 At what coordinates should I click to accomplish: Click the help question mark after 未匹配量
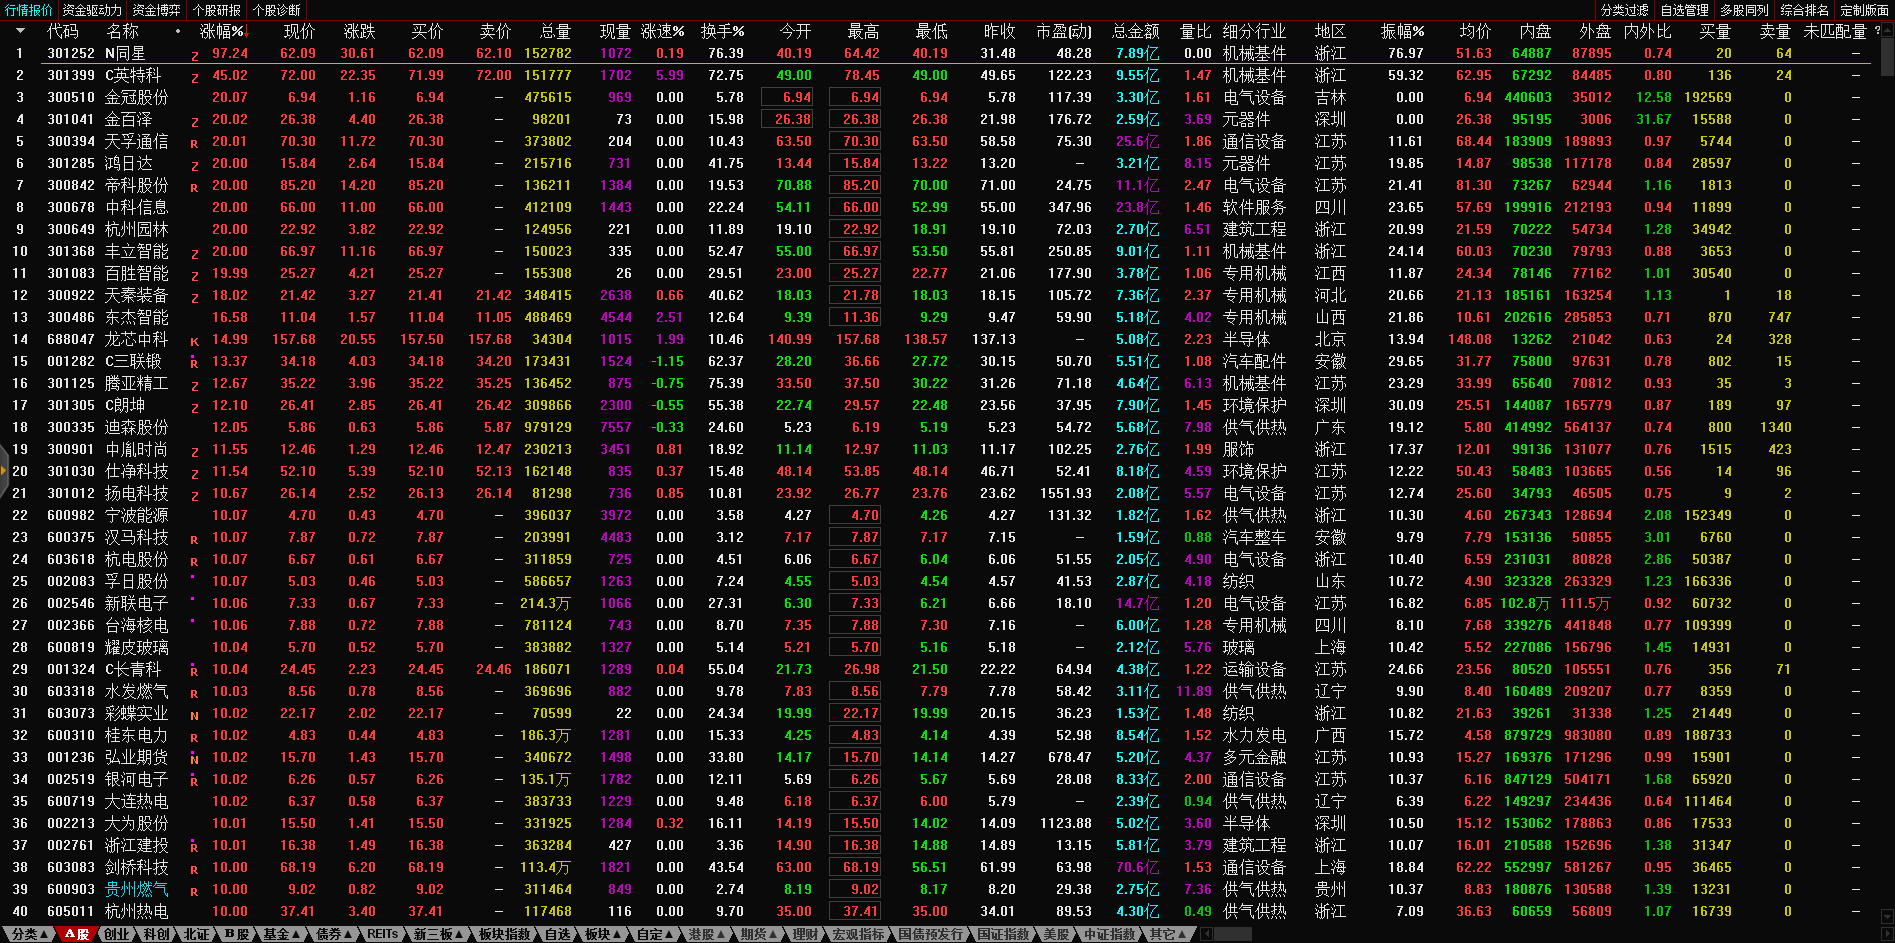[1877, 31]
